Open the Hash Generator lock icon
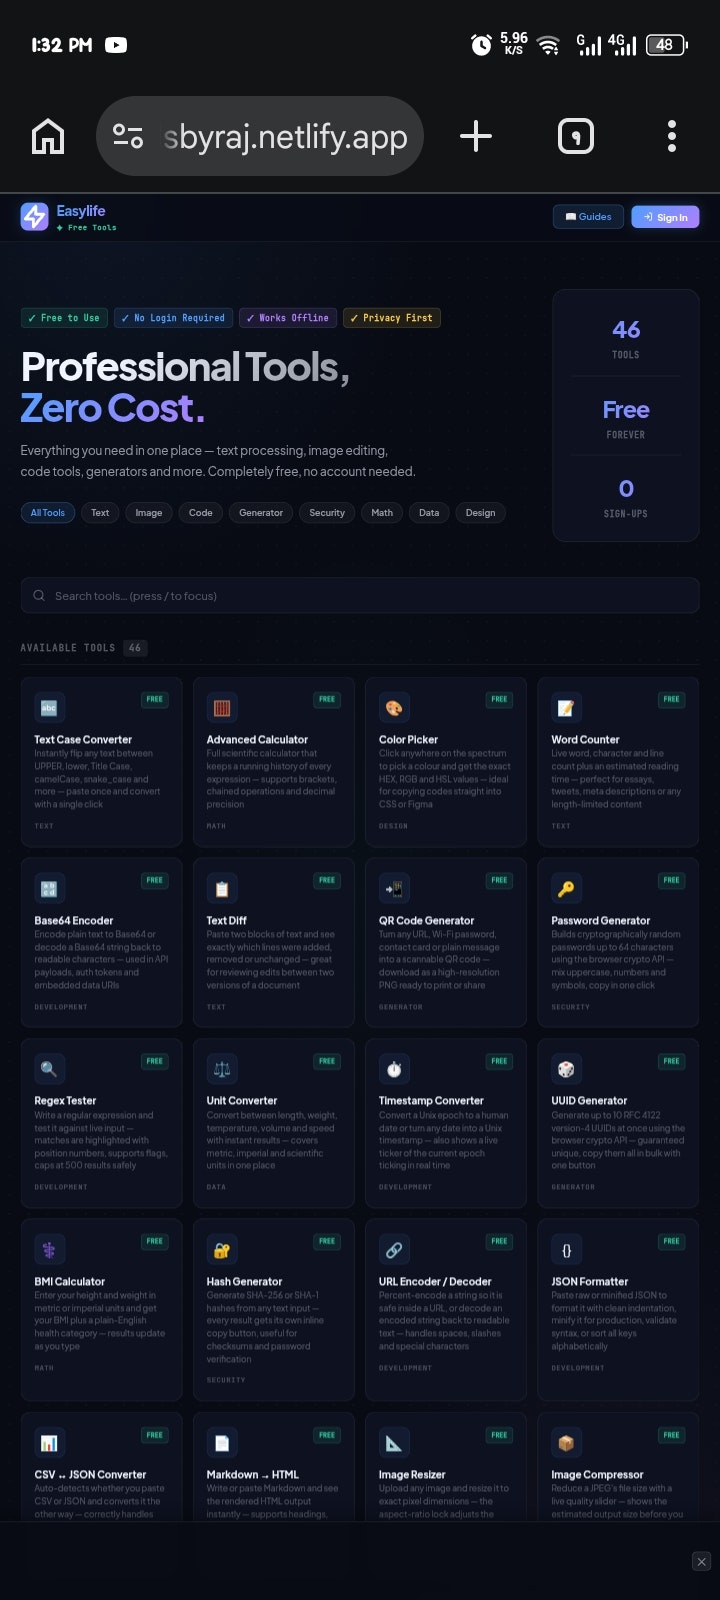This screenshot has height=1600, width=720. (x=221, y=1250)
